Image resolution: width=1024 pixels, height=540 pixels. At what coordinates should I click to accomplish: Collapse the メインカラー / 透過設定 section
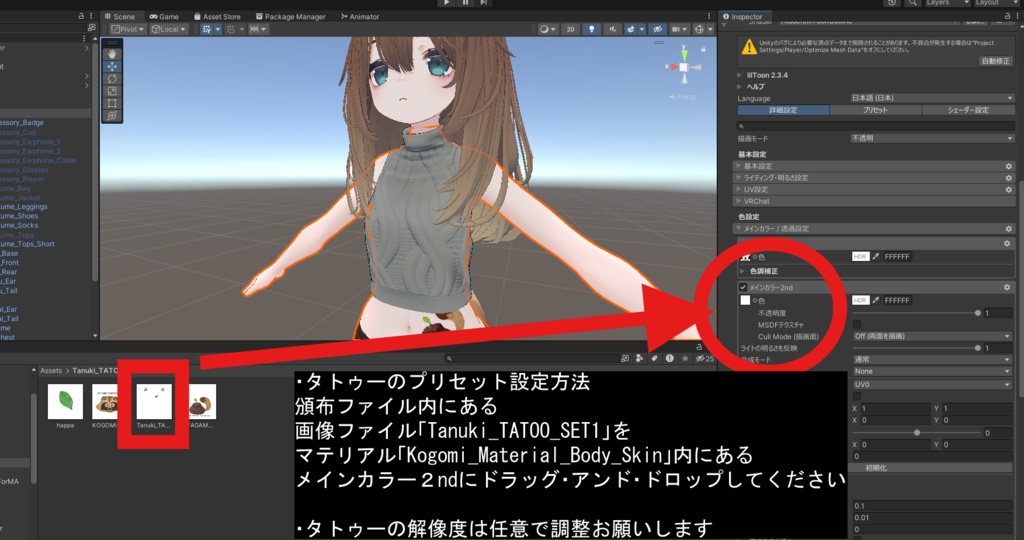click(875, 229)
